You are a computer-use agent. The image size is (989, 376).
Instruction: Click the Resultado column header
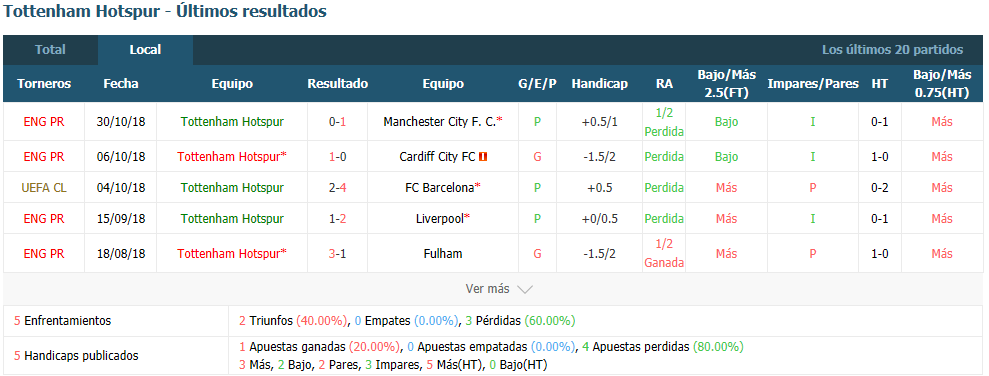click(337, 84)
